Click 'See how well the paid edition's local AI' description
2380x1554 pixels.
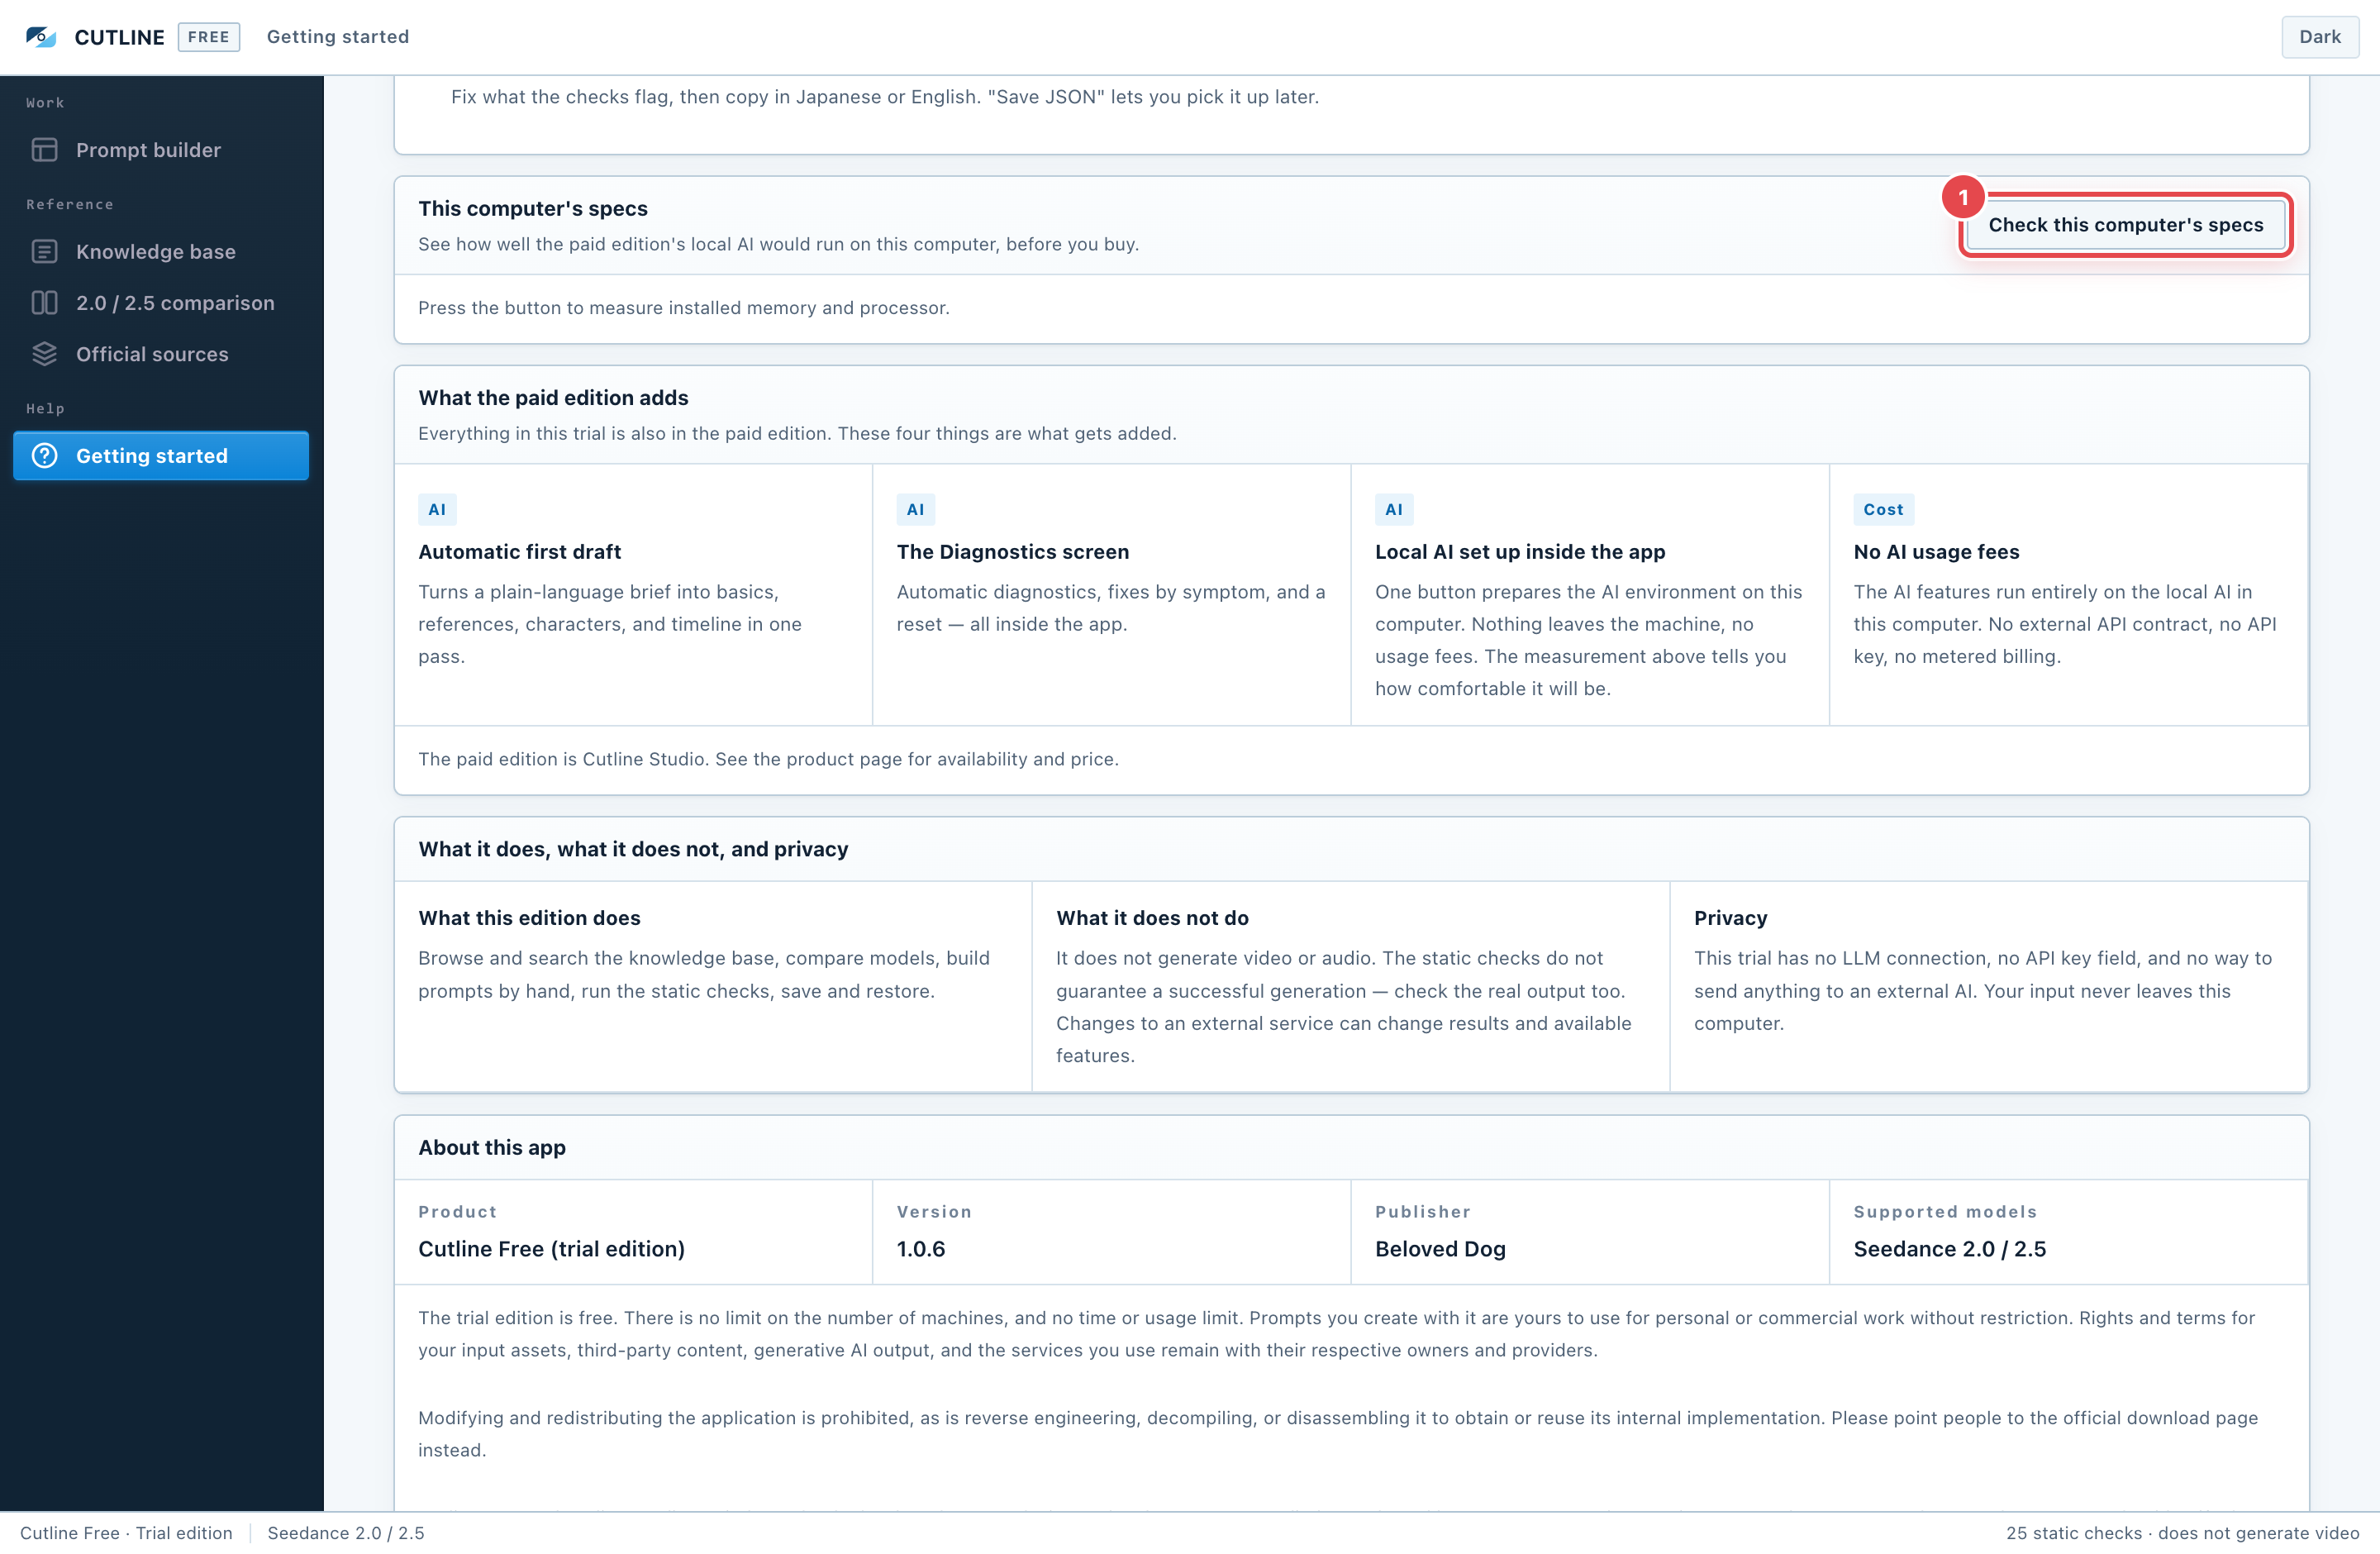(x=778, y=244)
